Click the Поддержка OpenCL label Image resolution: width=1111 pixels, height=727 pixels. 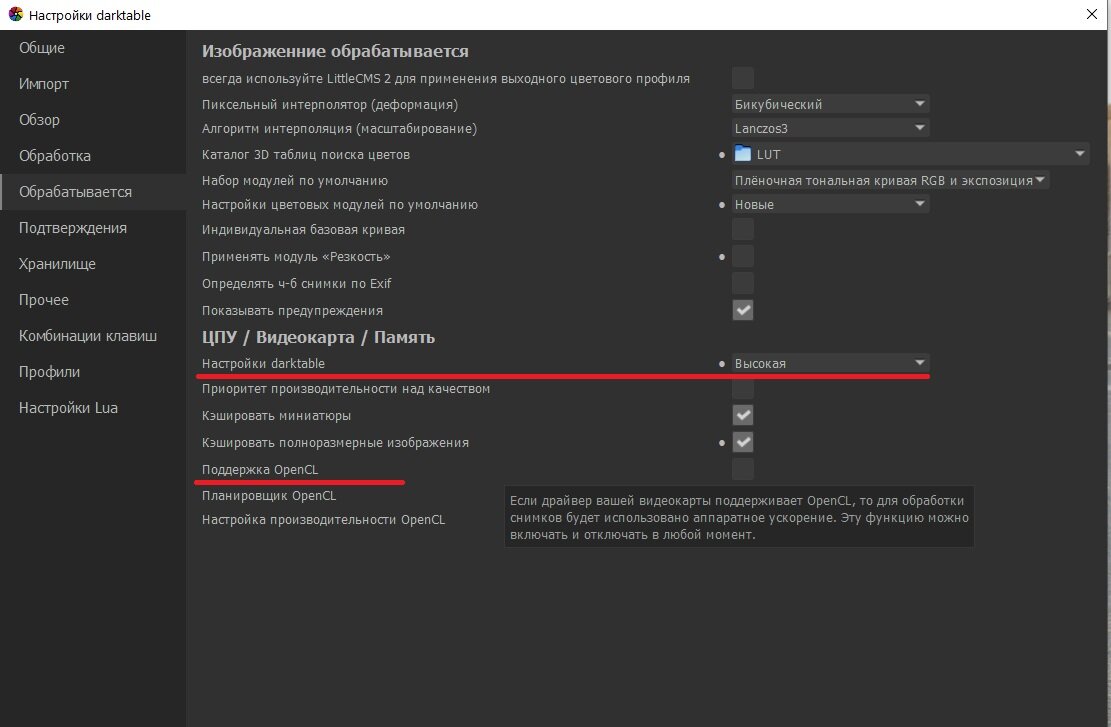tap(260, 470)
